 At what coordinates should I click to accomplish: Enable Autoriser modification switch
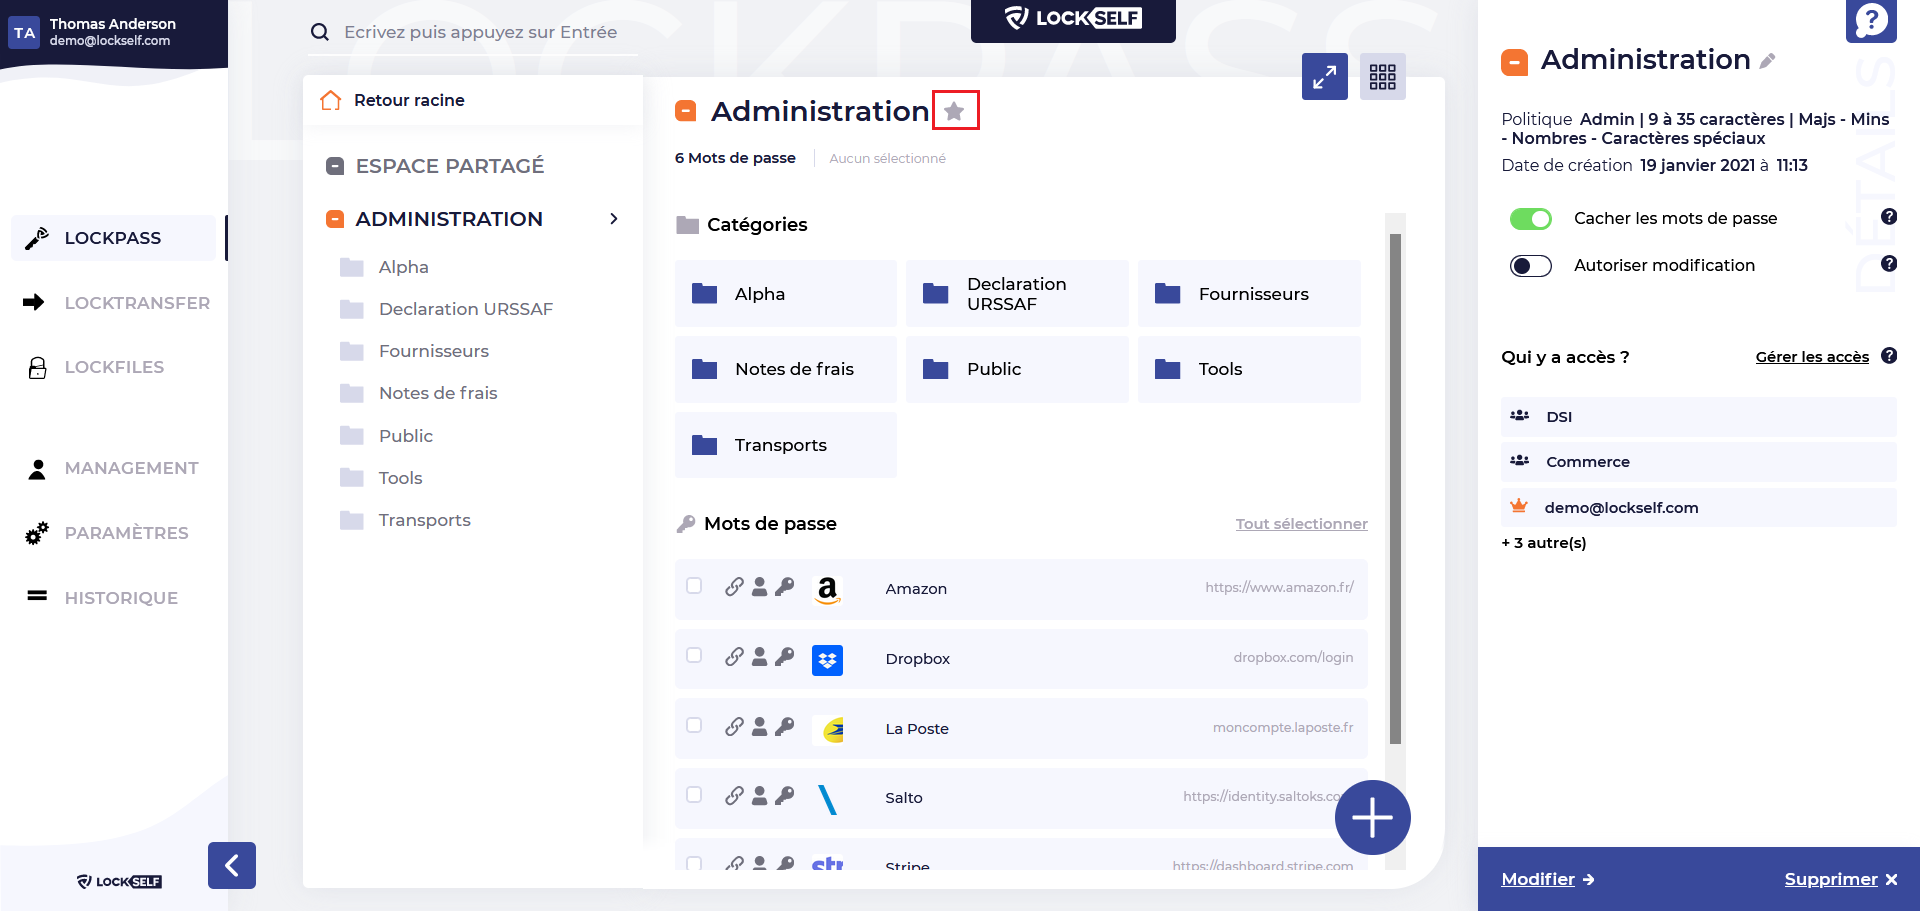tap(1530, 266)
